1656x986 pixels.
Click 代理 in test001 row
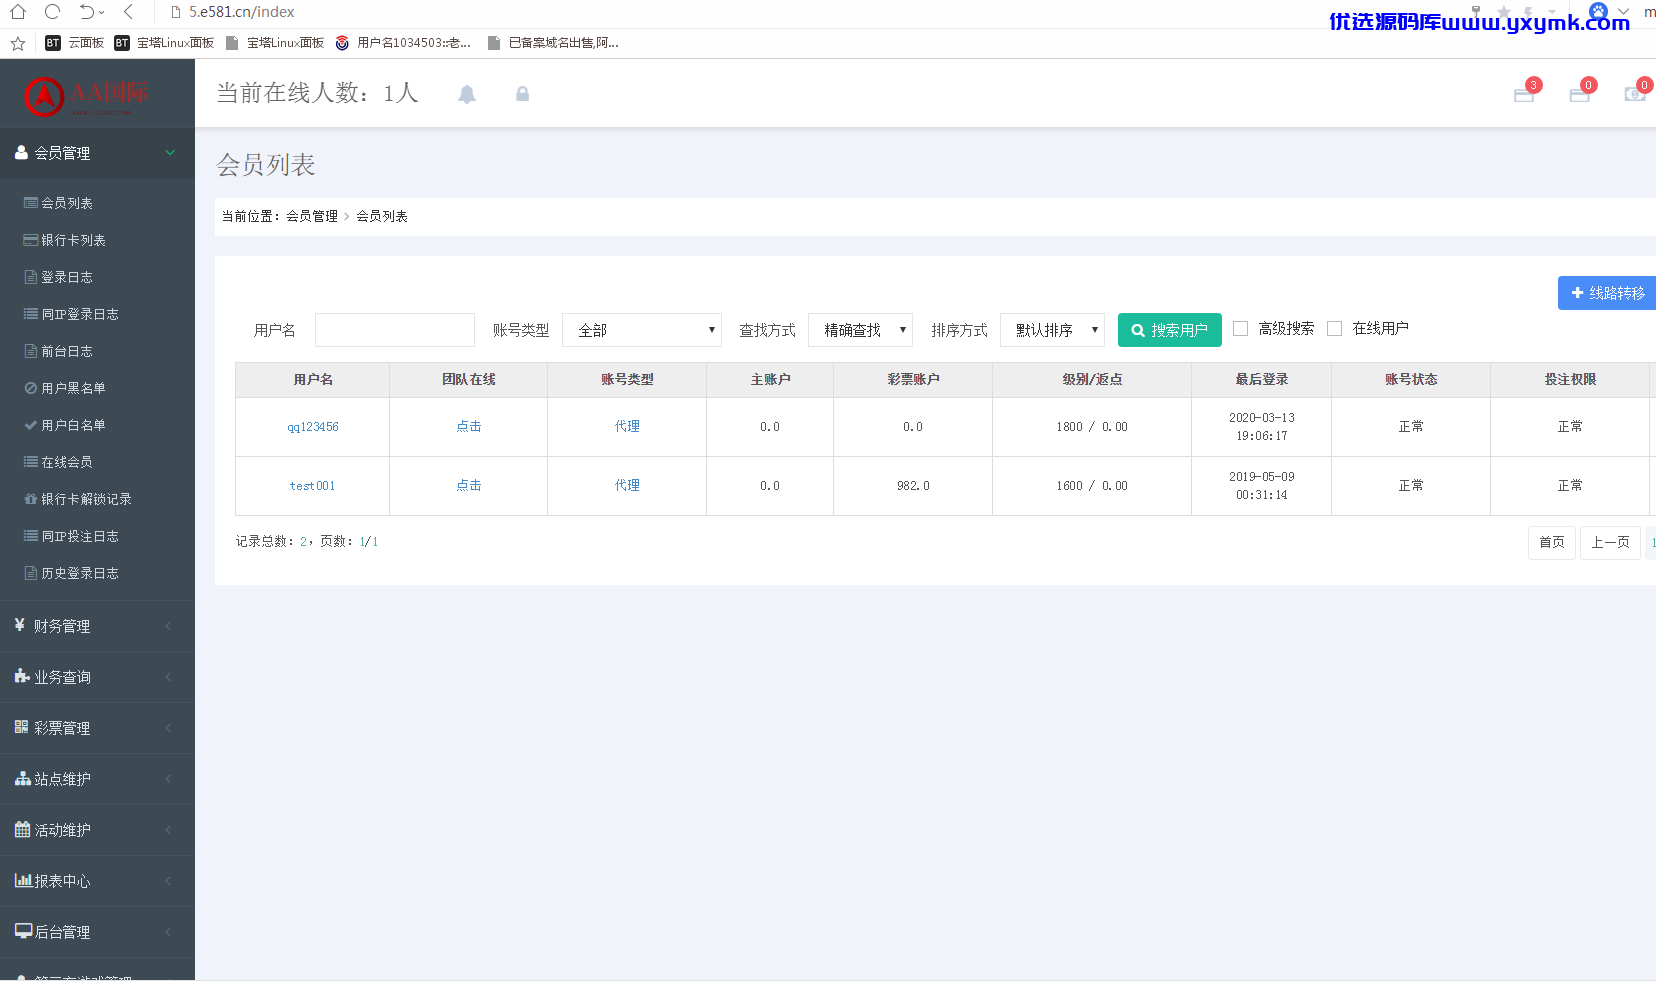pos(627,485)
